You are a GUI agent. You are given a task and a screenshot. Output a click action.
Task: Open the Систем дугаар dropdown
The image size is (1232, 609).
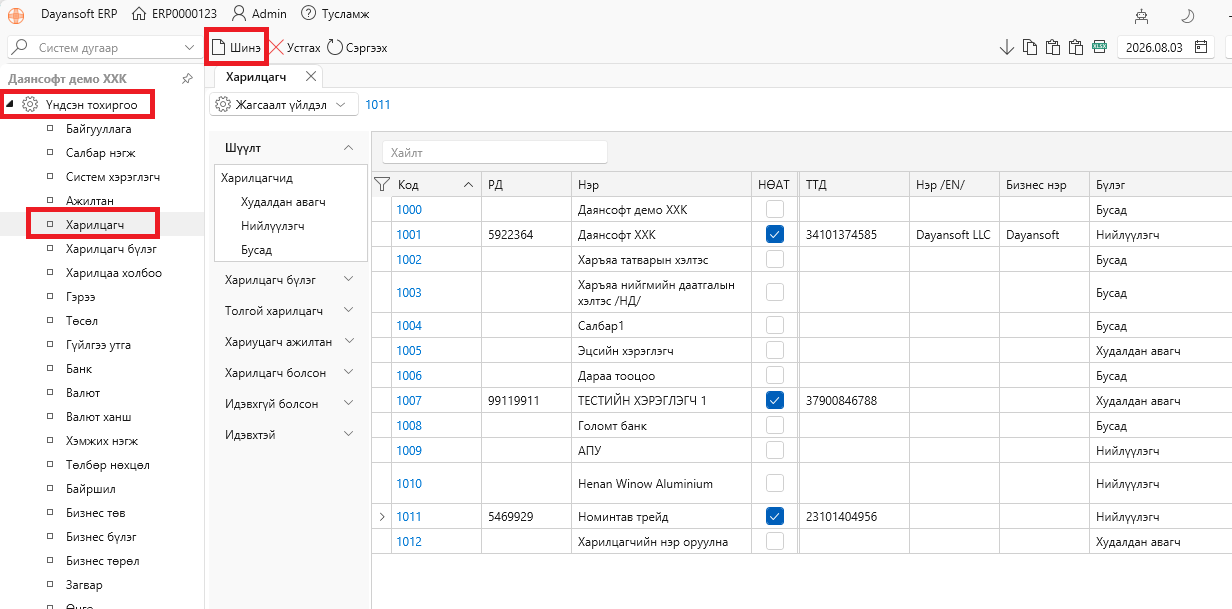coord(190,47)
